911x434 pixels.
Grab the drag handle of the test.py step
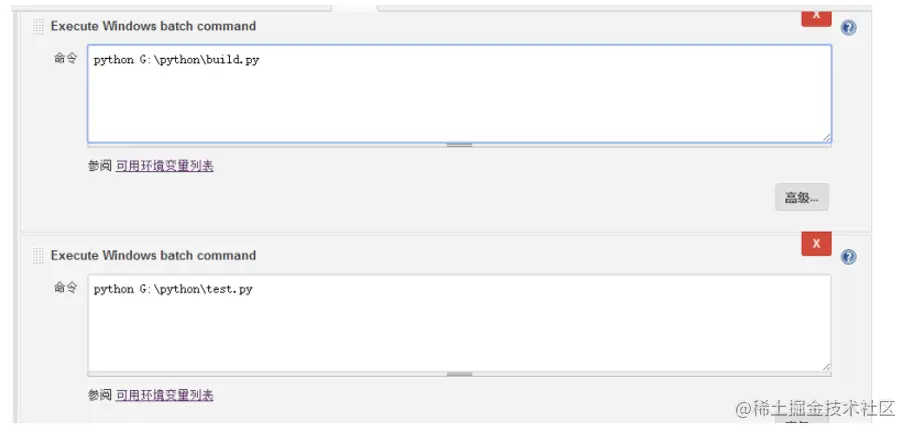38,256
